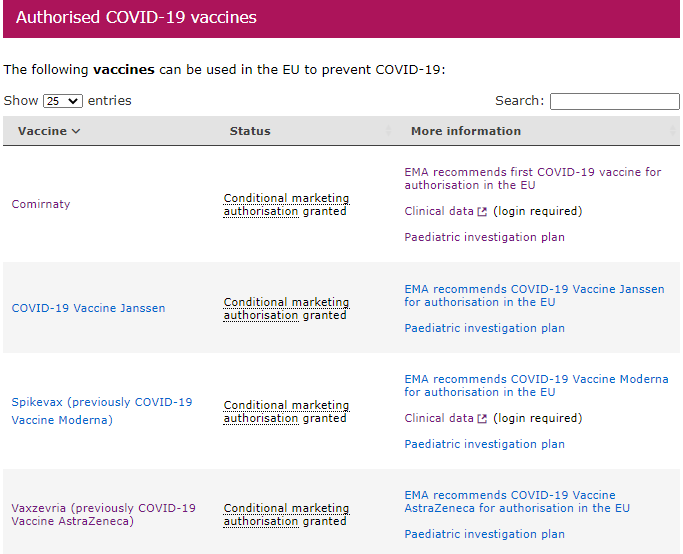Open the Spikevax (previously COVID-19 Vaccine Moderna) link
This screenshot has width=683, height=554.
102,411
